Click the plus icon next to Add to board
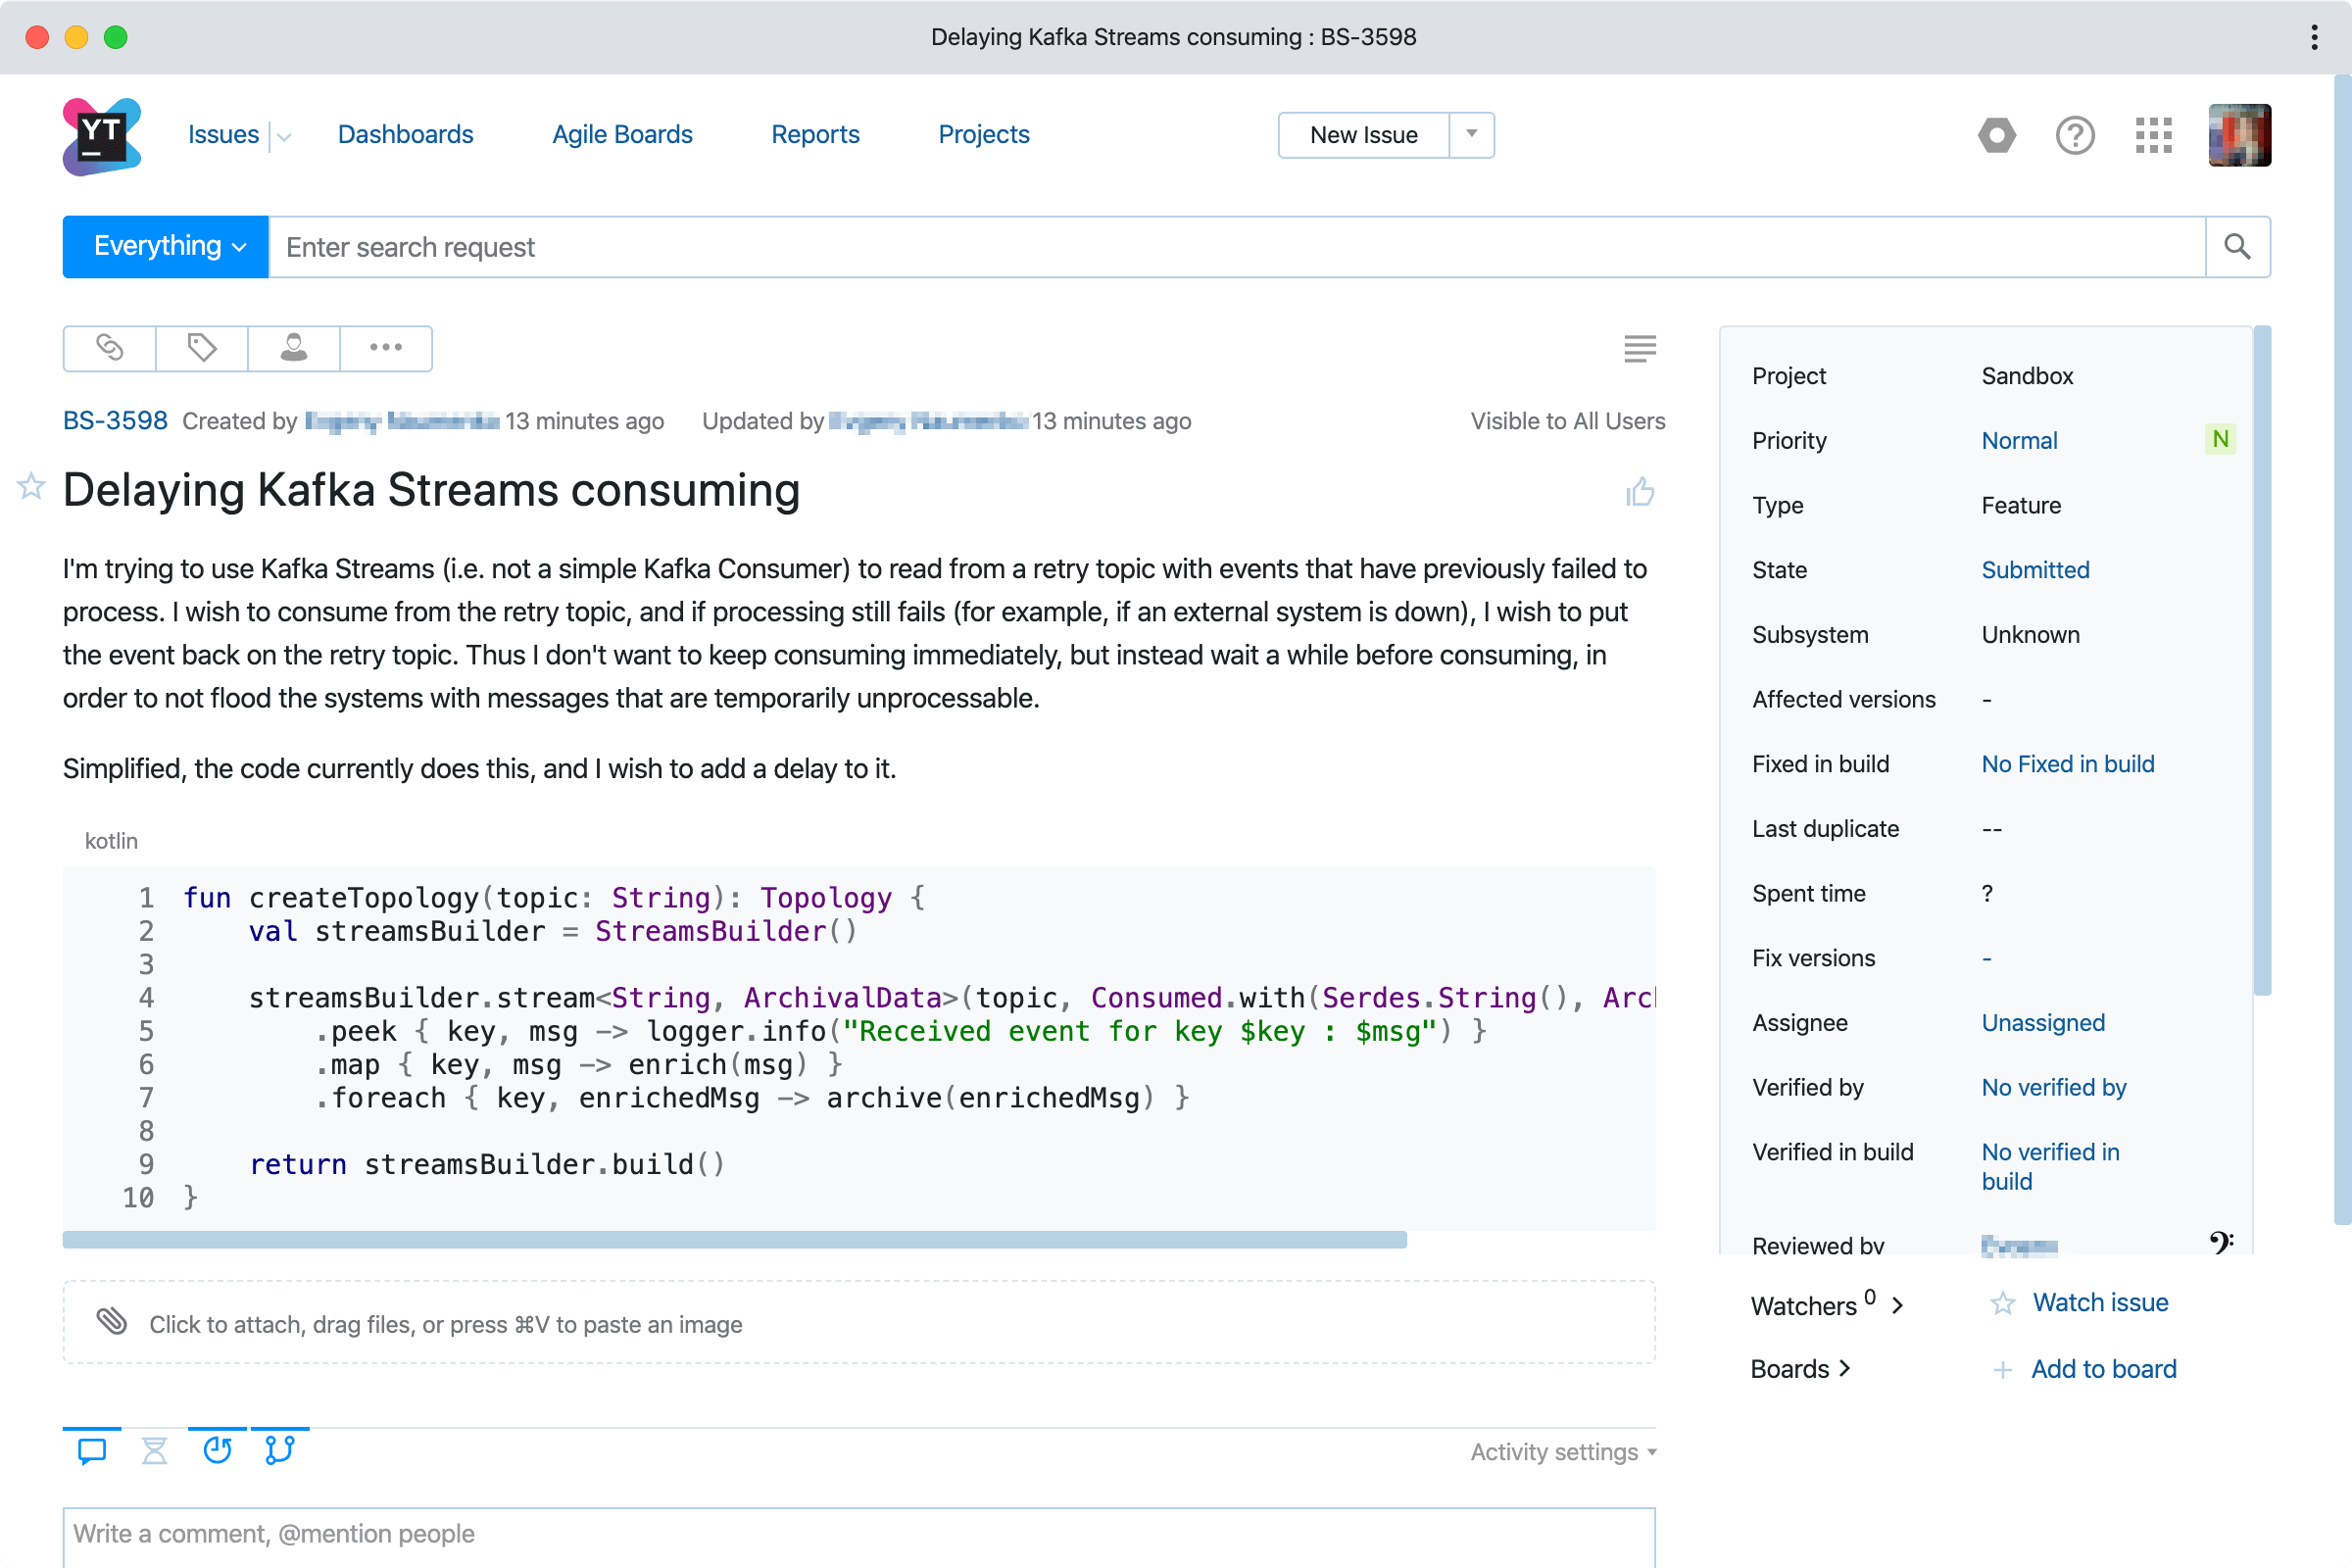Viewport: 2352px width, 1568px height. (x=2002, y=1370)
